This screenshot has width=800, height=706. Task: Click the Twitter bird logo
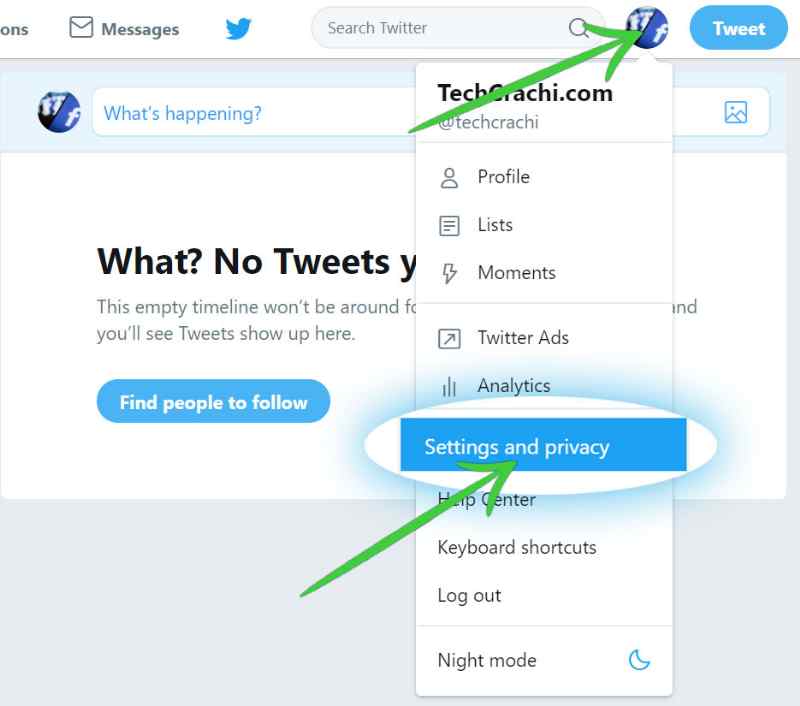pos(239,29)
